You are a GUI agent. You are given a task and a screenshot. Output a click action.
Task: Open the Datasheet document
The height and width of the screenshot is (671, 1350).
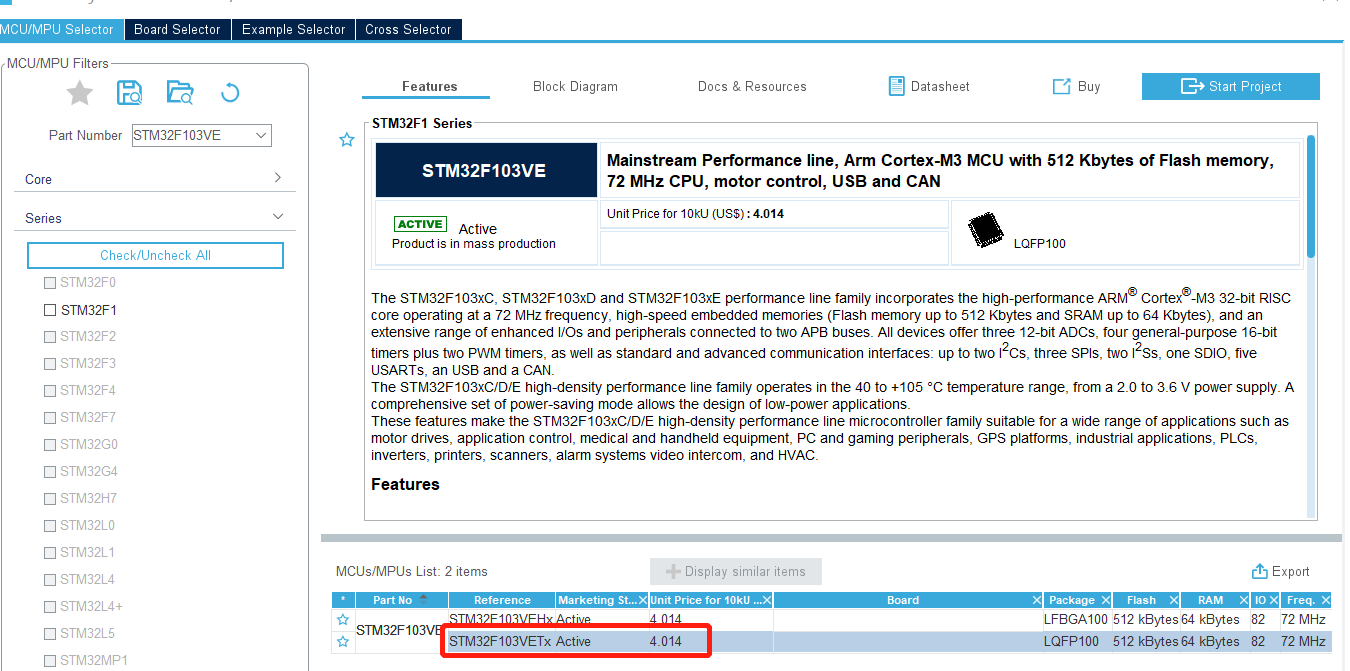(929, 86)
